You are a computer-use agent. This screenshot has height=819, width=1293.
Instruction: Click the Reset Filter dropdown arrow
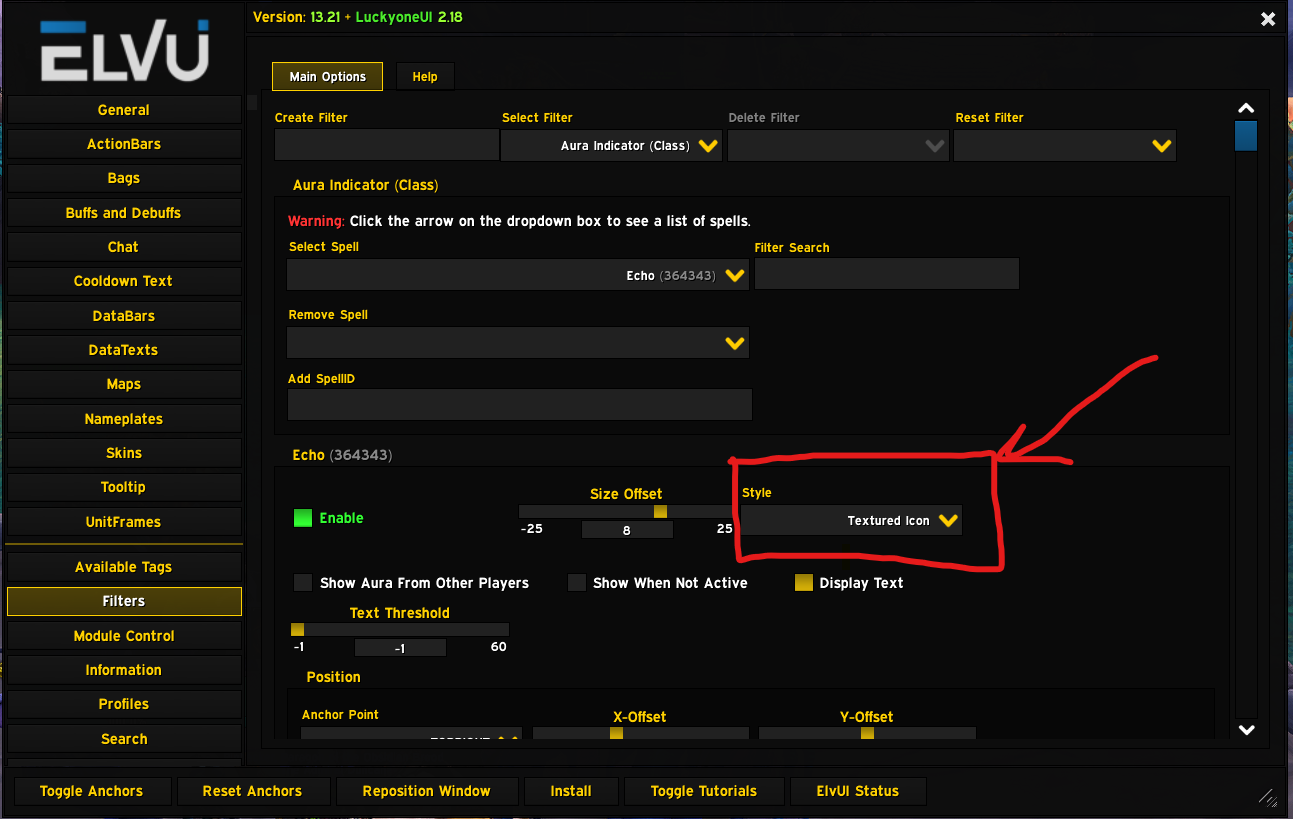tap(1161, 146)
